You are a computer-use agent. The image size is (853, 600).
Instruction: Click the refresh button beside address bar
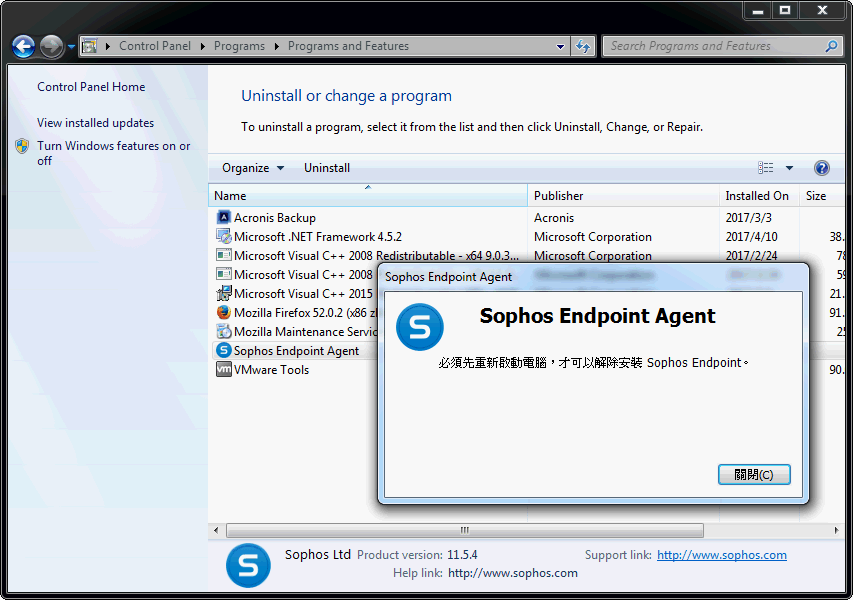(x=584, y=46)
